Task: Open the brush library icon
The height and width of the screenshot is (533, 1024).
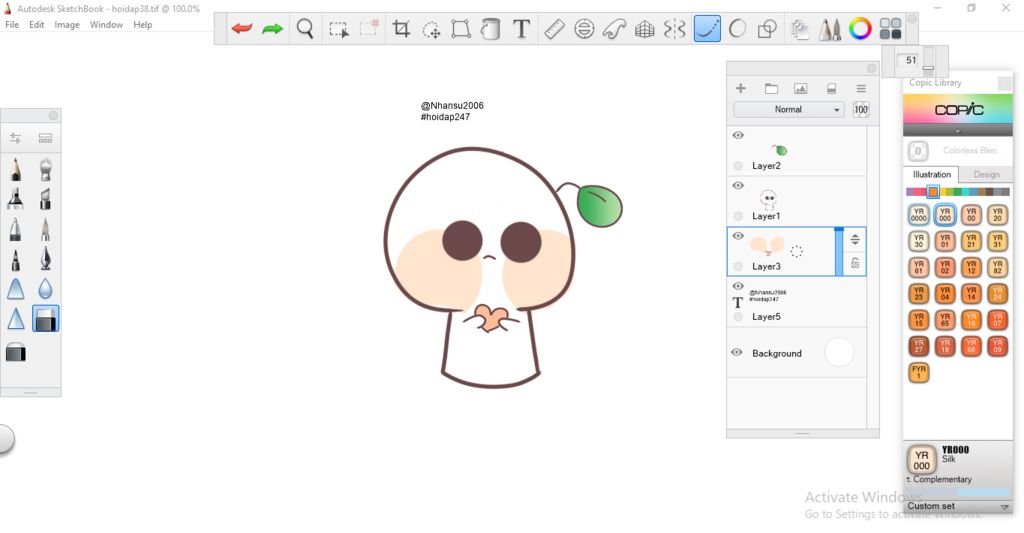Action: pyautogui.click(x=45, y=138)
